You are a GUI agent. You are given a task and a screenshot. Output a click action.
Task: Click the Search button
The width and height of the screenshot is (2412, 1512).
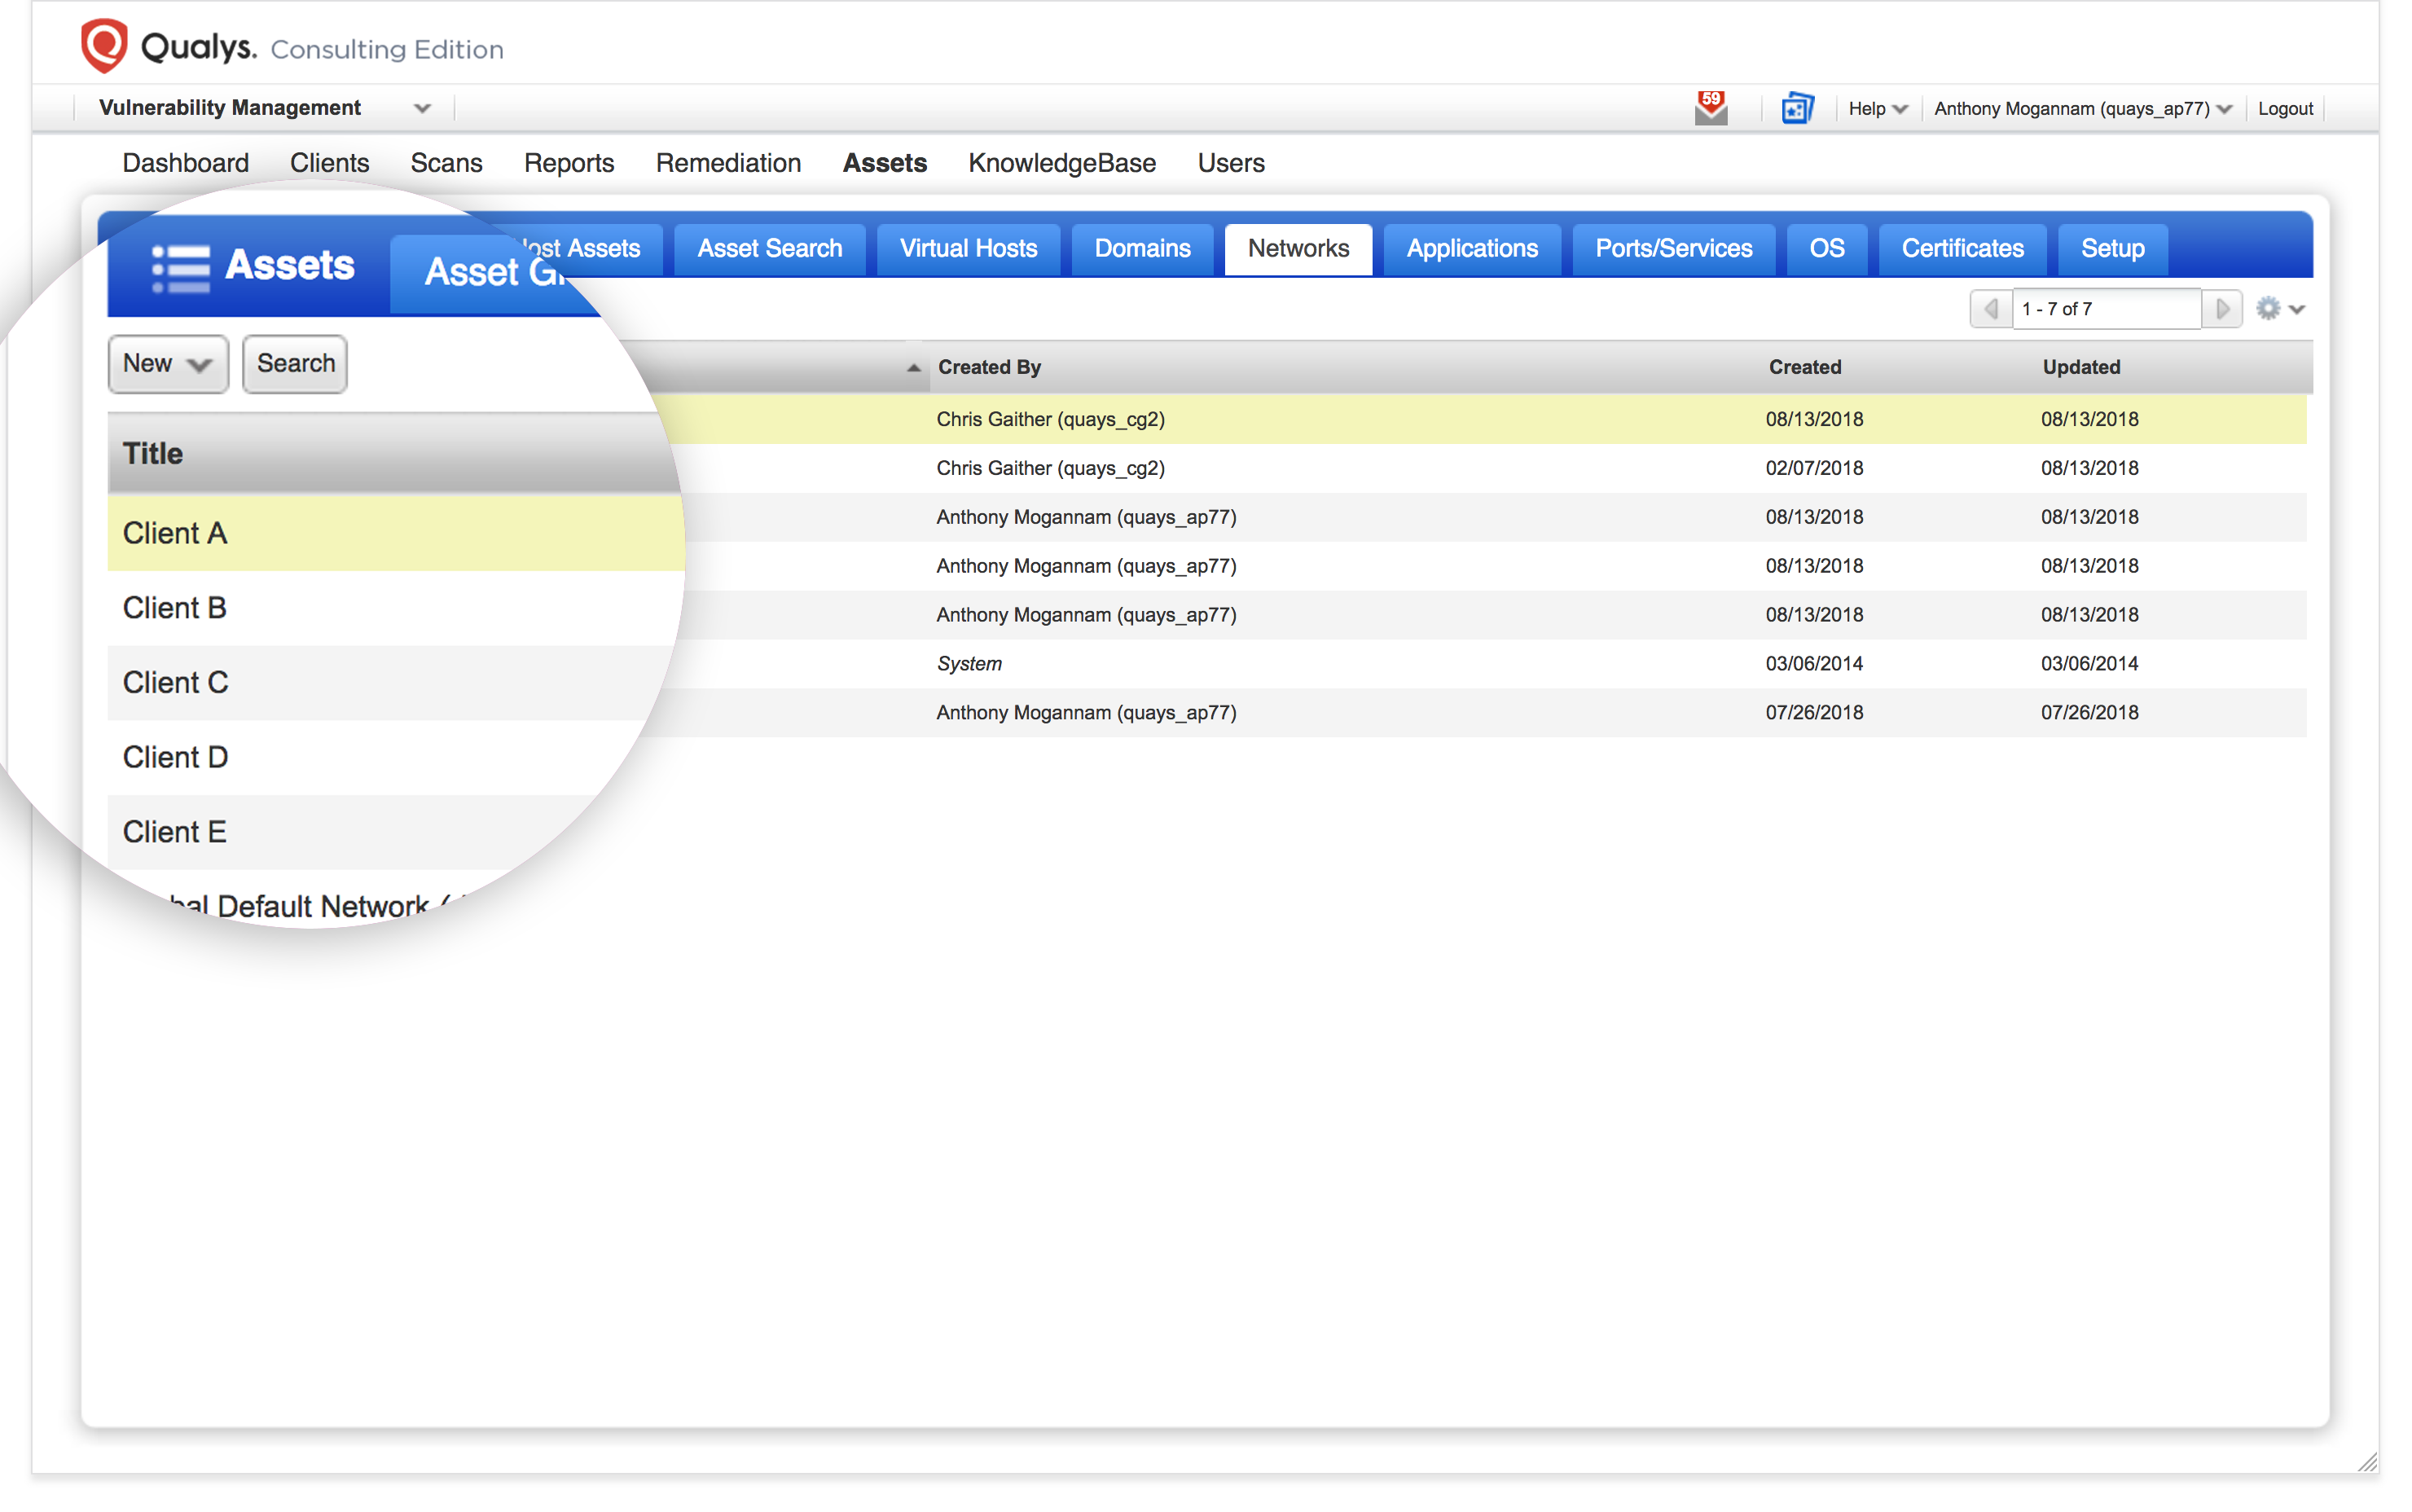click(295, 364)
